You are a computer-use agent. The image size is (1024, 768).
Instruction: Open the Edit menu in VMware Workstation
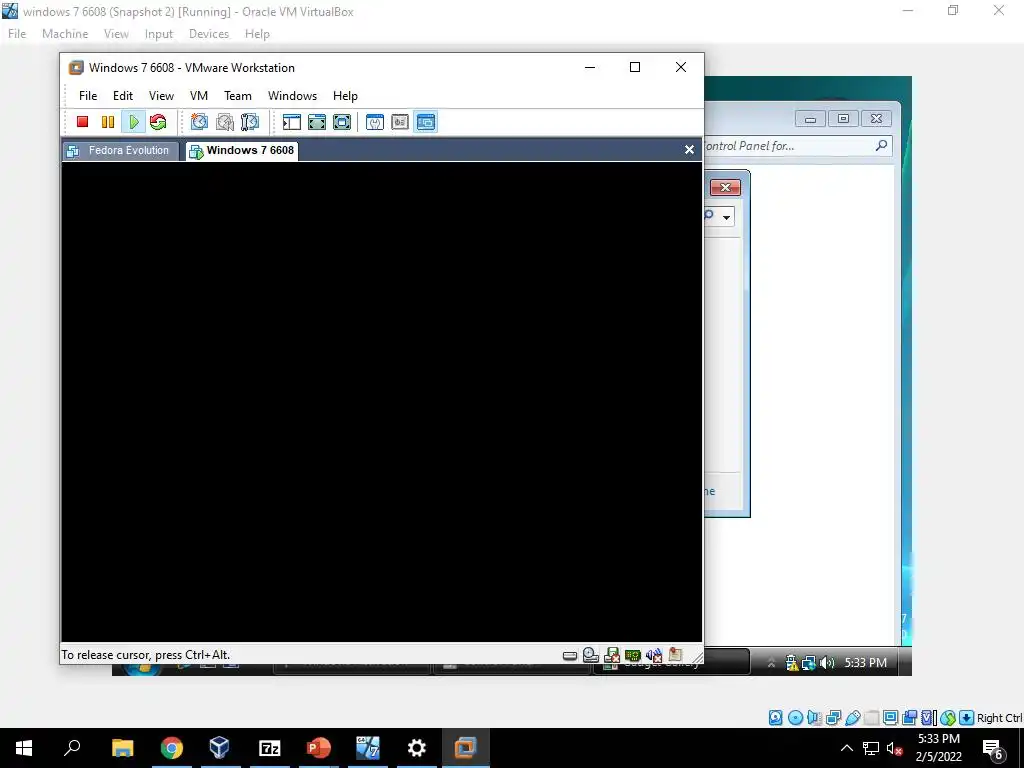click(123, 96)
